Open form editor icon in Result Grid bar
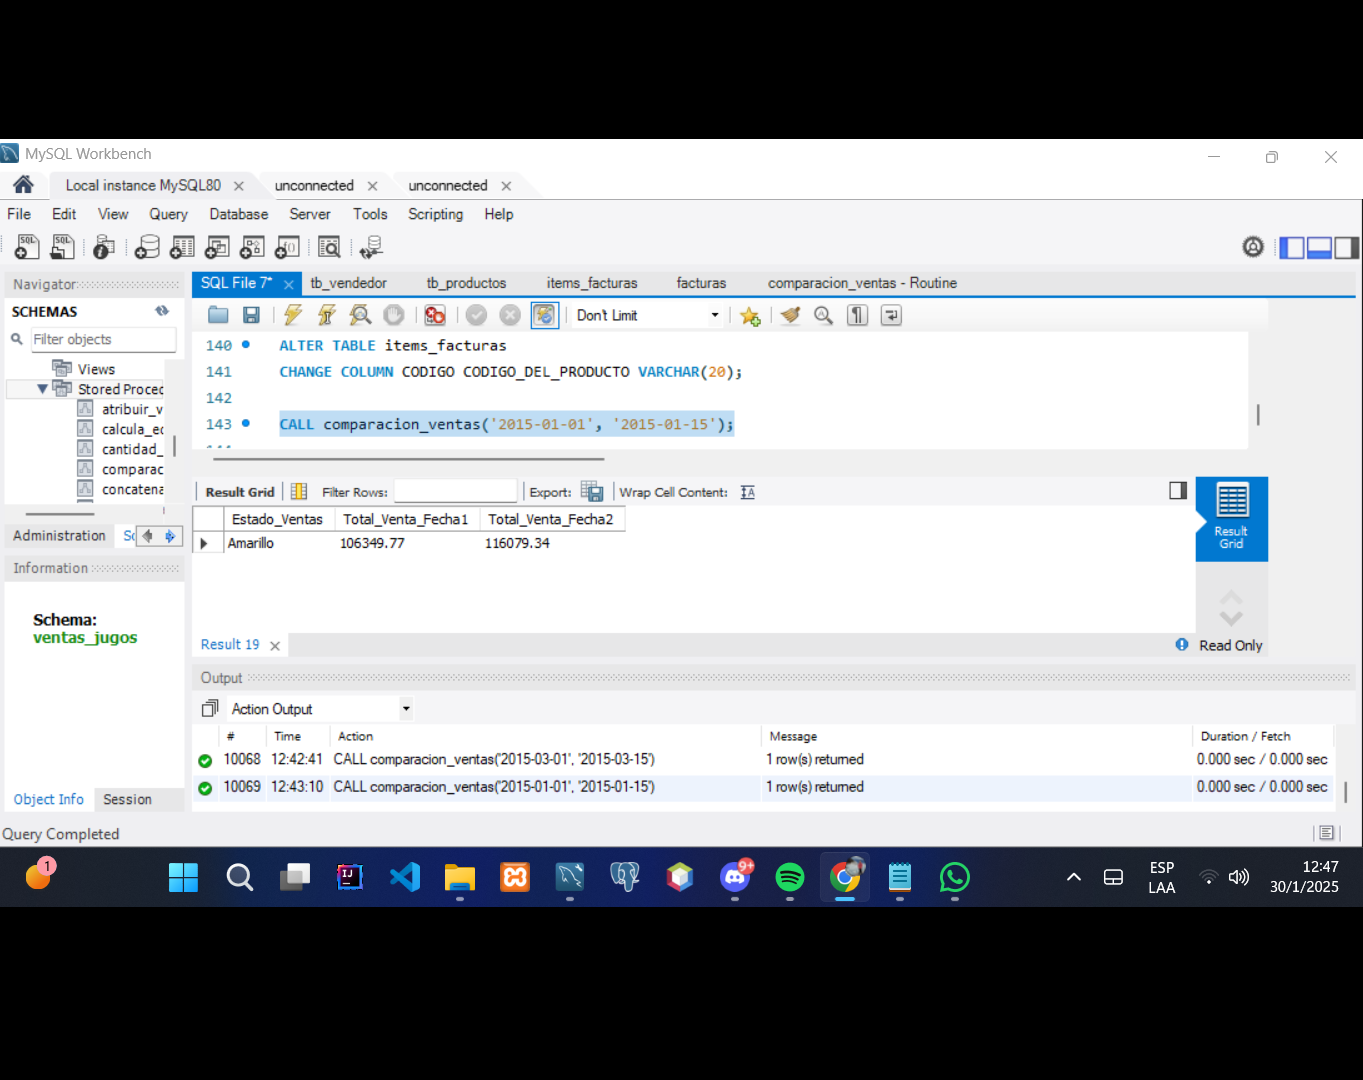 (299, 491)
